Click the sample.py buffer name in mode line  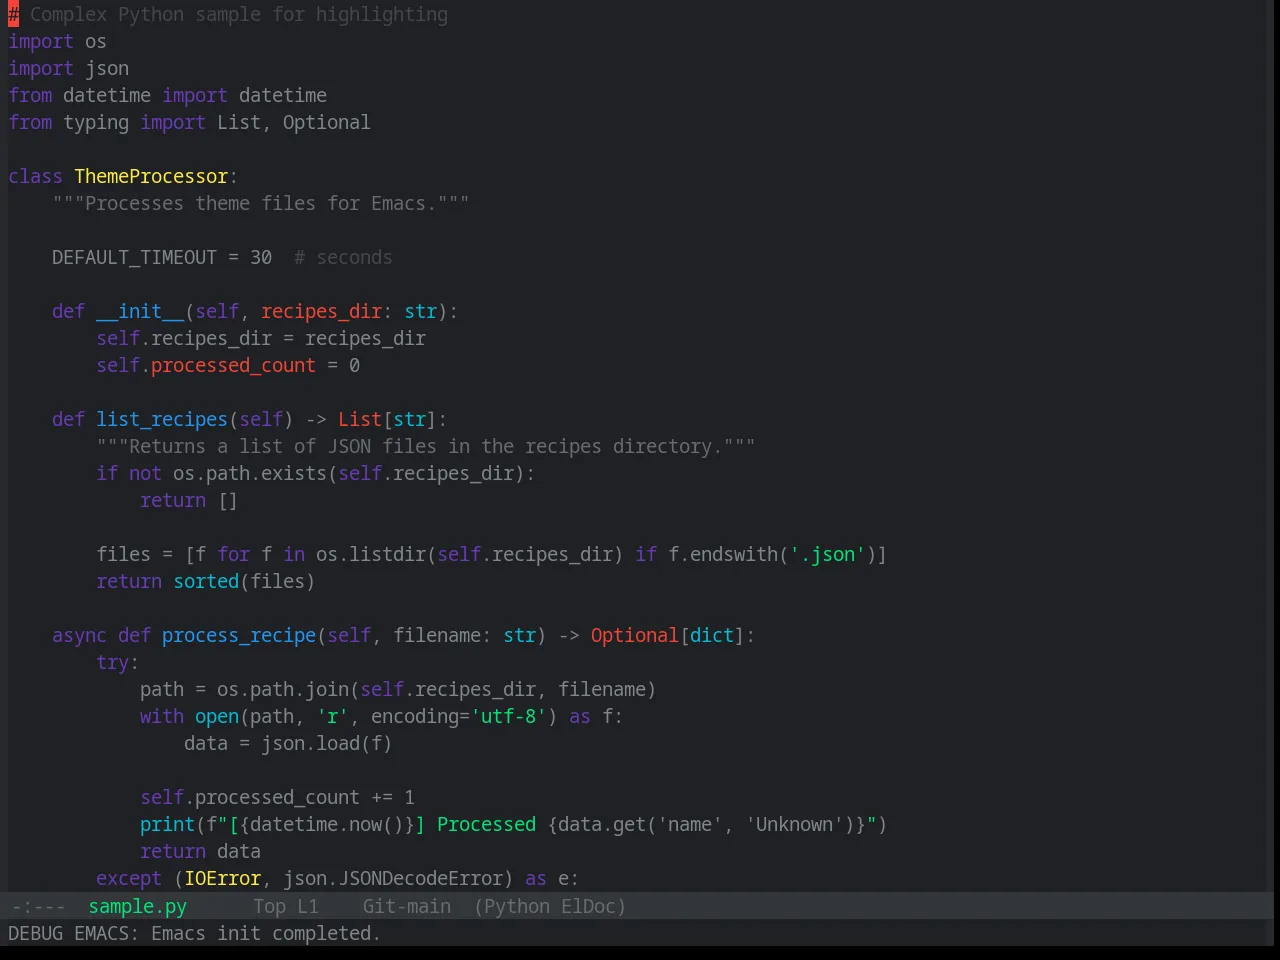(137, 906)
